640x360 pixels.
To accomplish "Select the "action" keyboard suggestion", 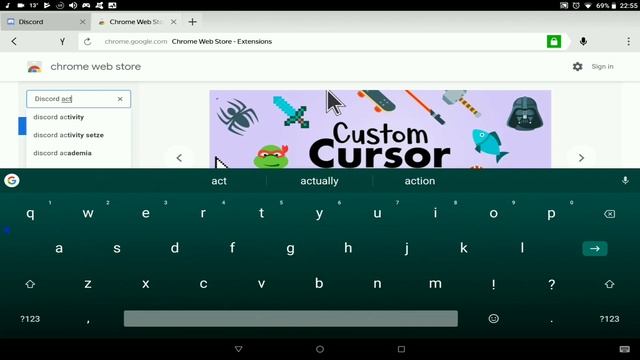I will (420, 181).
